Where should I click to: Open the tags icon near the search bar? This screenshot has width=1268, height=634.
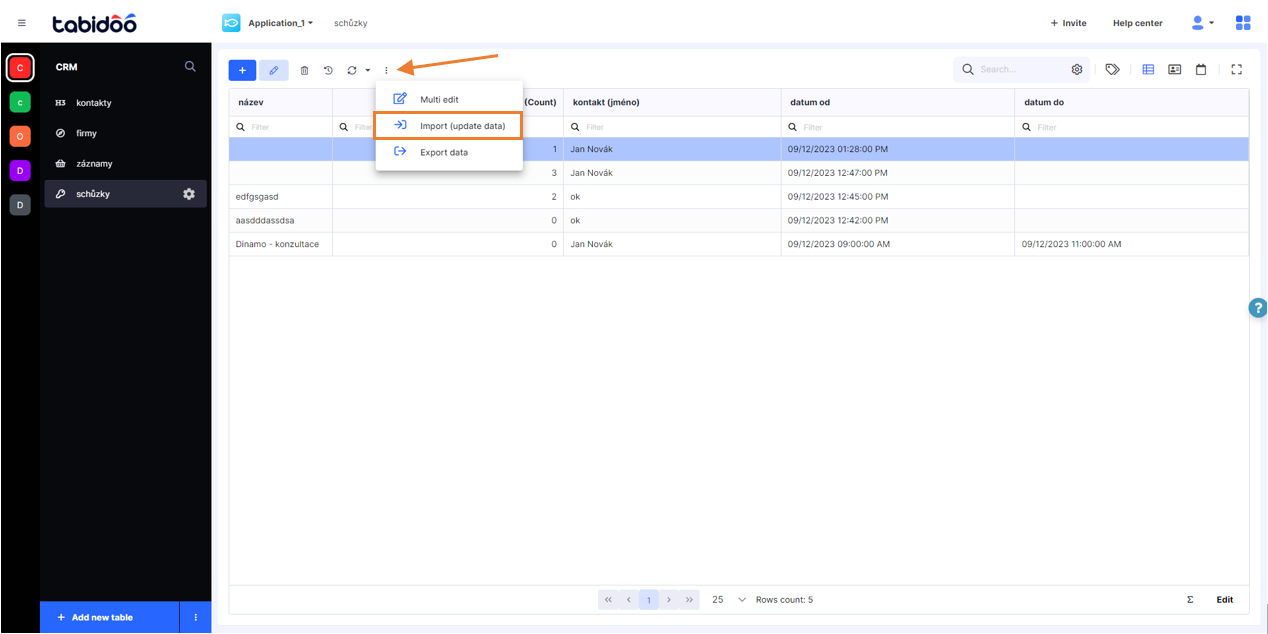pyautogui.click(x=1111, y=69)
